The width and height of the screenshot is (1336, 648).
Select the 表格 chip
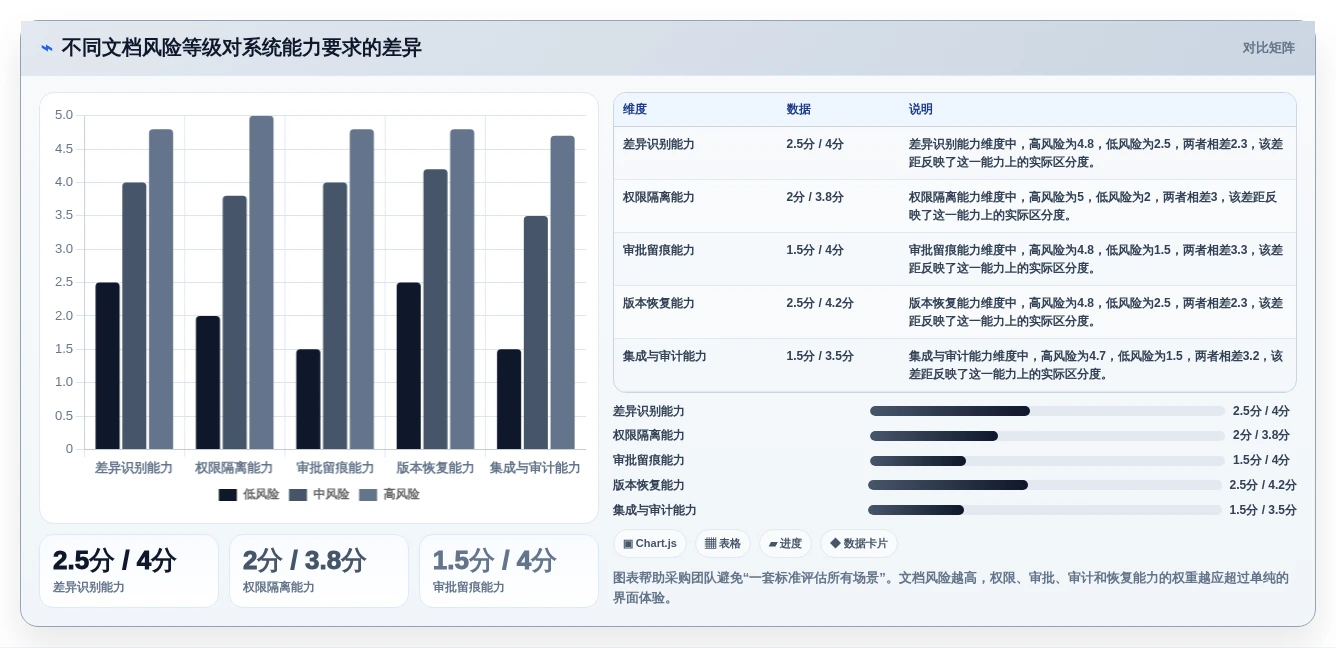pos(723,544)
